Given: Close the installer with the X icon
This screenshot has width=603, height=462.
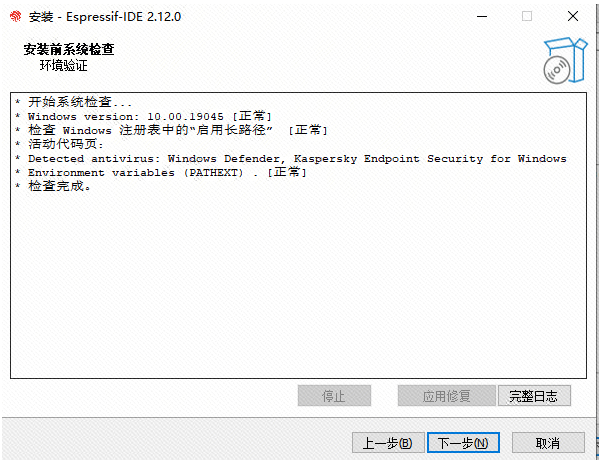Looking at the screenshot, I should 573,17.
